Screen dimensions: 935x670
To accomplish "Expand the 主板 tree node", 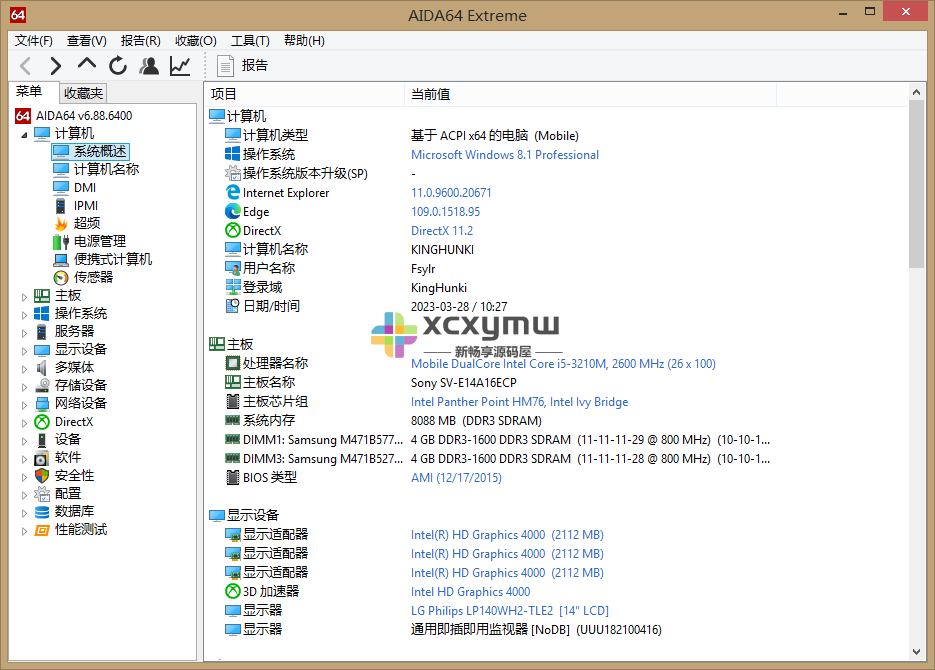I will [24, 294].
